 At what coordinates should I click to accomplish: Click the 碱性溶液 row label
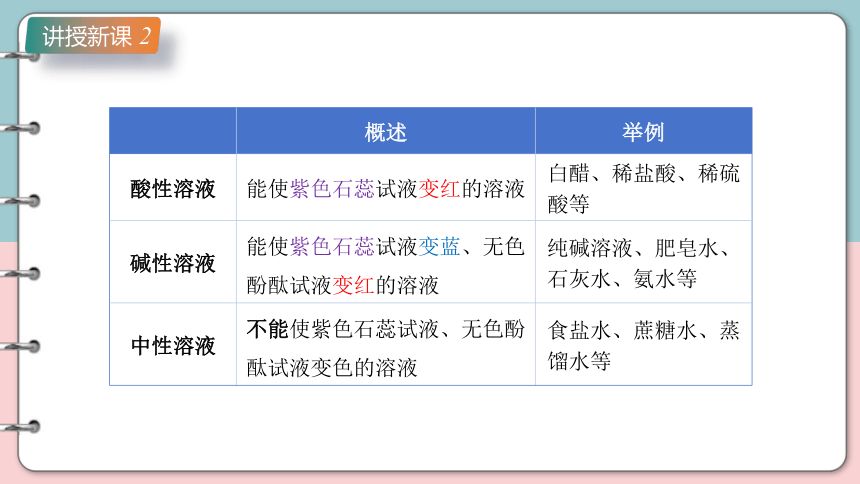173,263
